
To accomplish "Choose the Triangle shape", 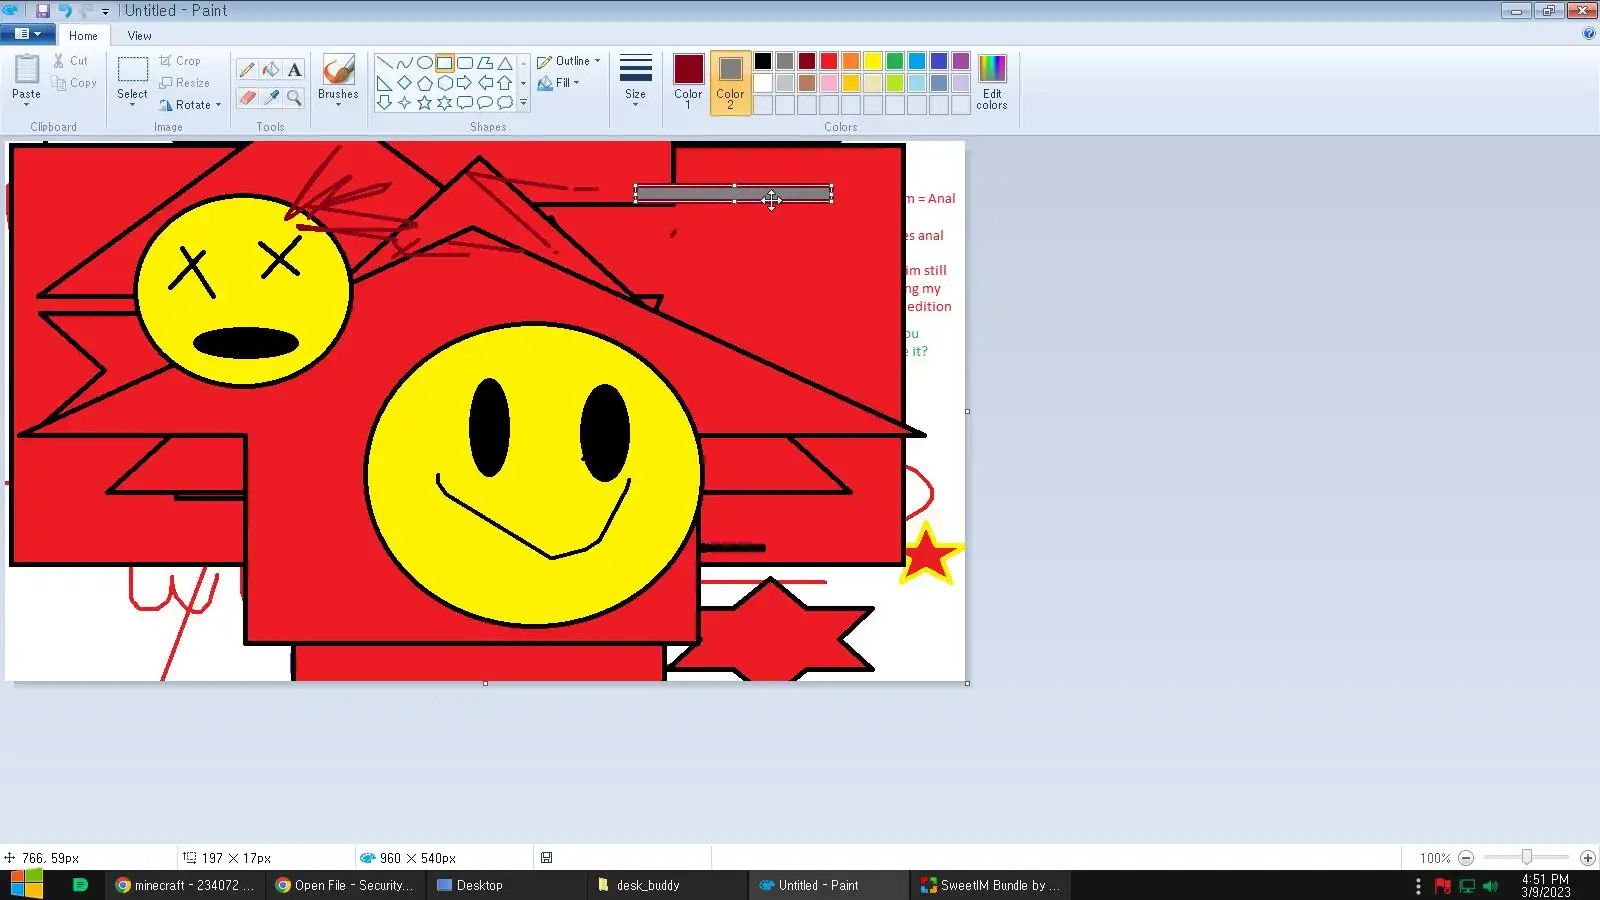I will click(505, 63).
